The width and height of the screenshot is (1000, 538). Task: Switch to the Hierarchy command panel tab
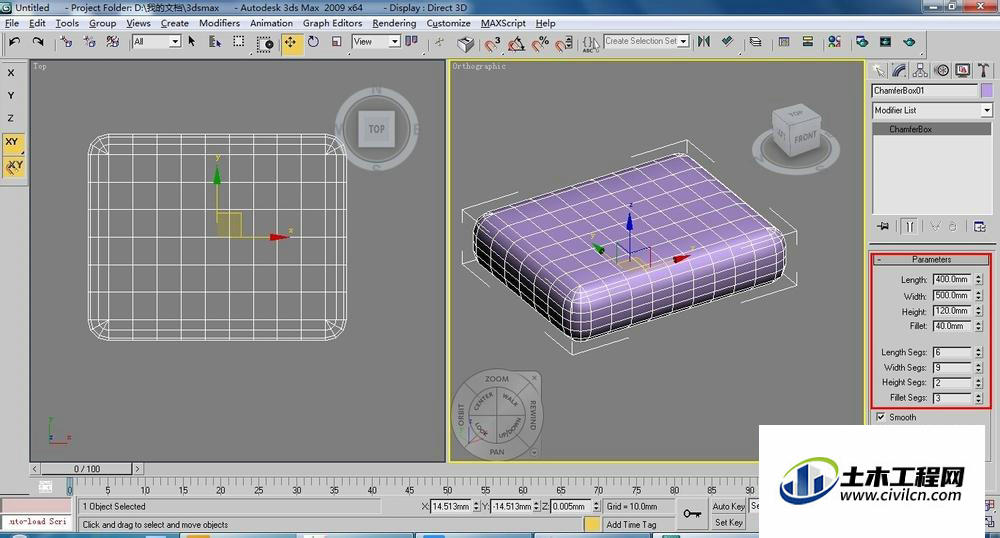[920, 70]
